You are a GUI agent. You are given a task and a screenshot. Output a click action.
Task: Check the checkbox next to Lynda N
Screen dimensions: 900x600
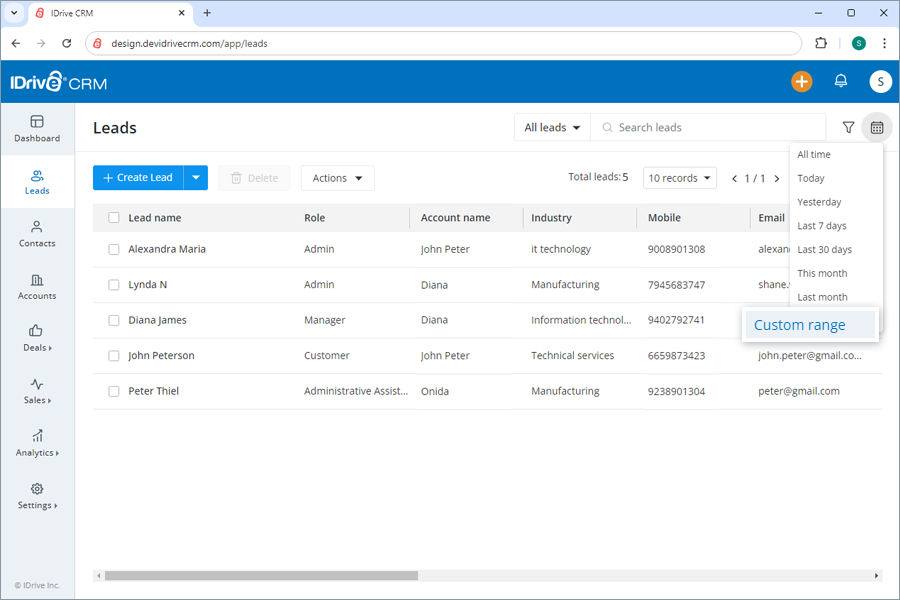pos(113,284)
